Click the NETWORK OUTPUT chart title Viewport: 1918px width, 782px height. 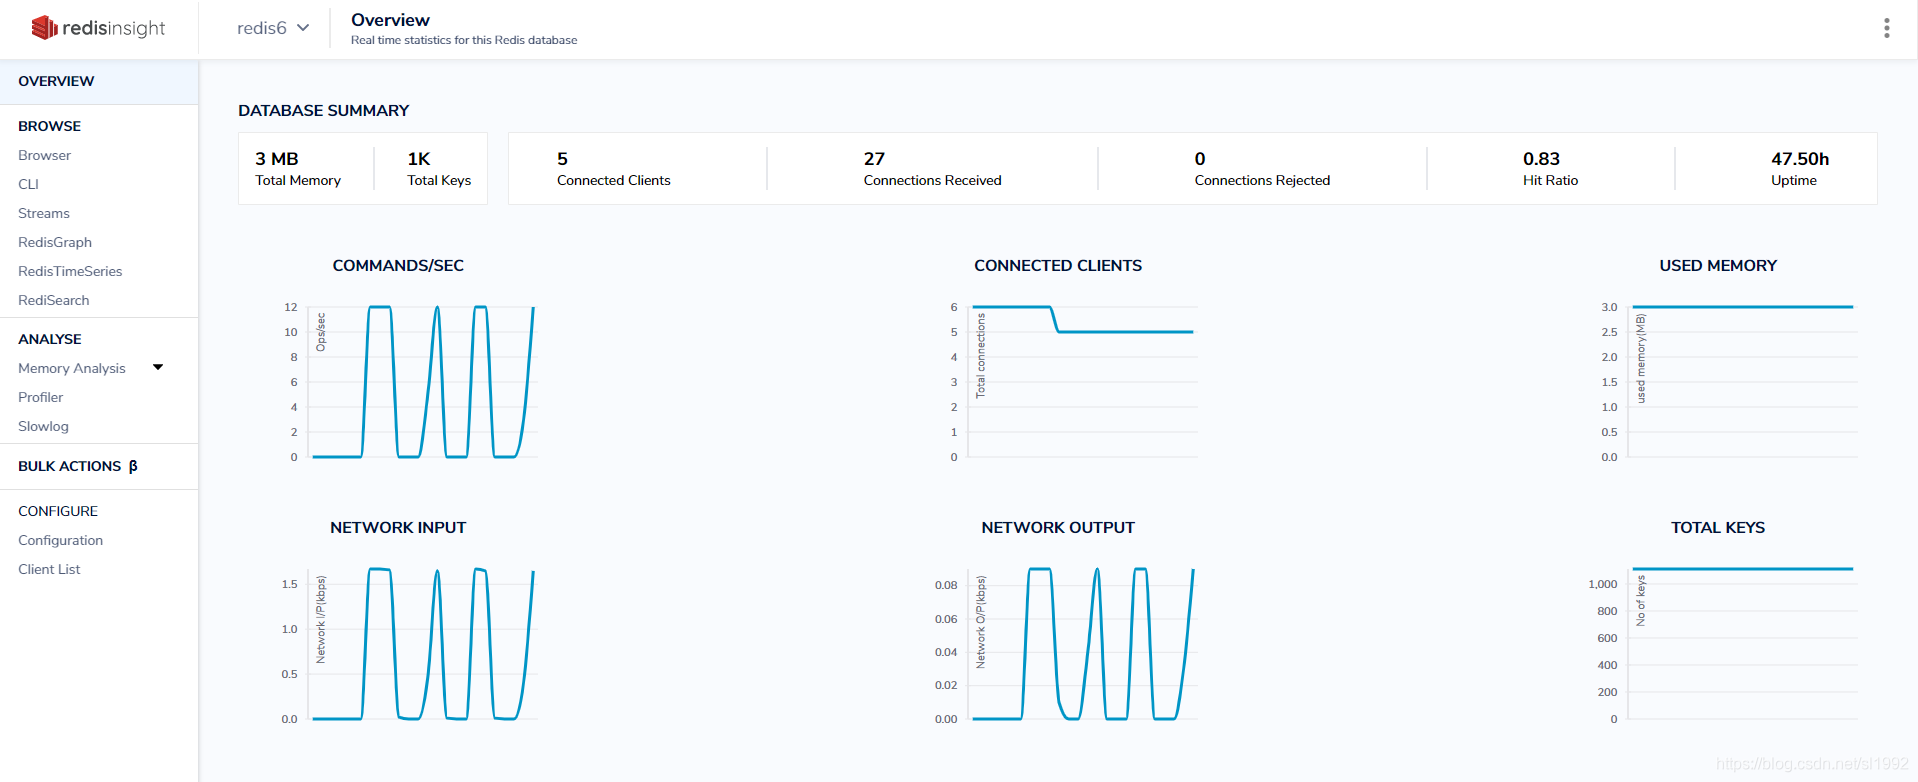click(x=1058, y=527)
